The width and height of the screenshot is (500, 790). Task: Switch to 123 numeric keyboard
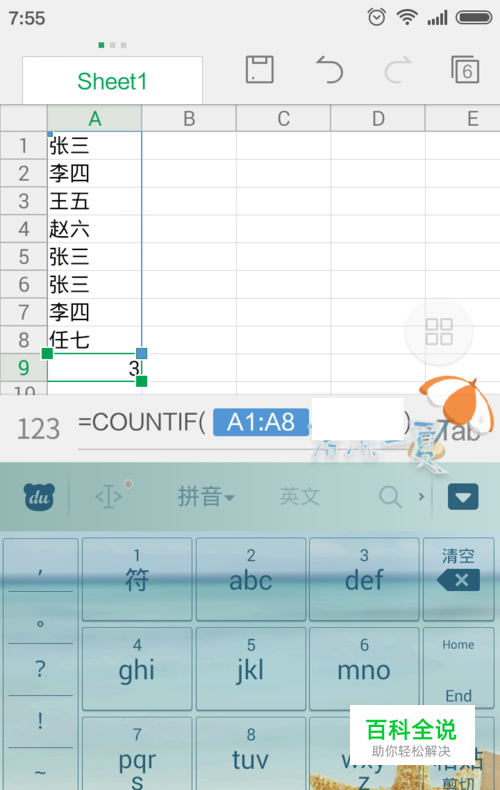[38, 429]
